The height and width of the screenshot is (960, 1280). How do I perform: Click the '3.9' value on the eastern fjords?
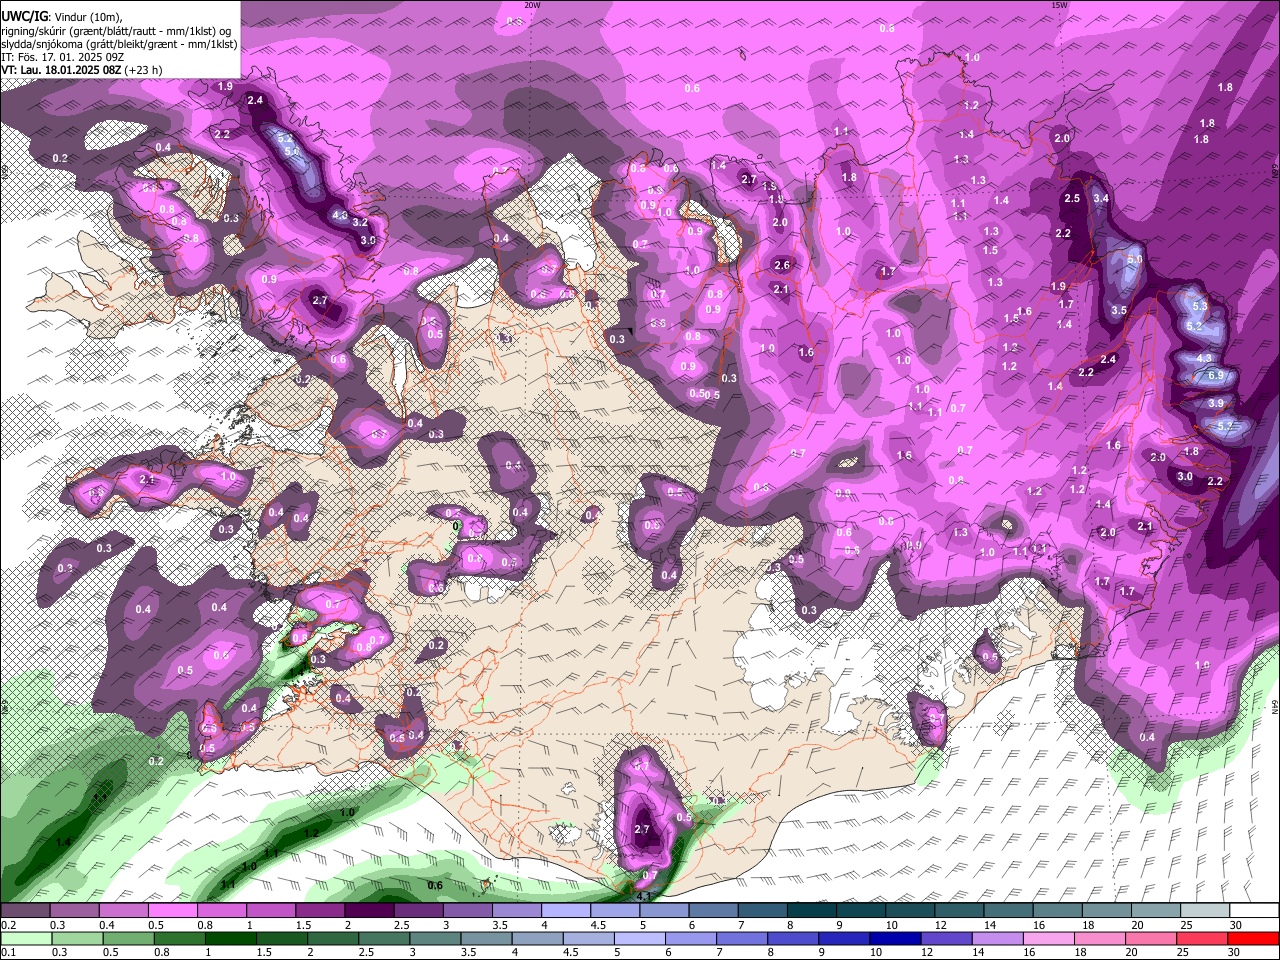coord(1216,403)
